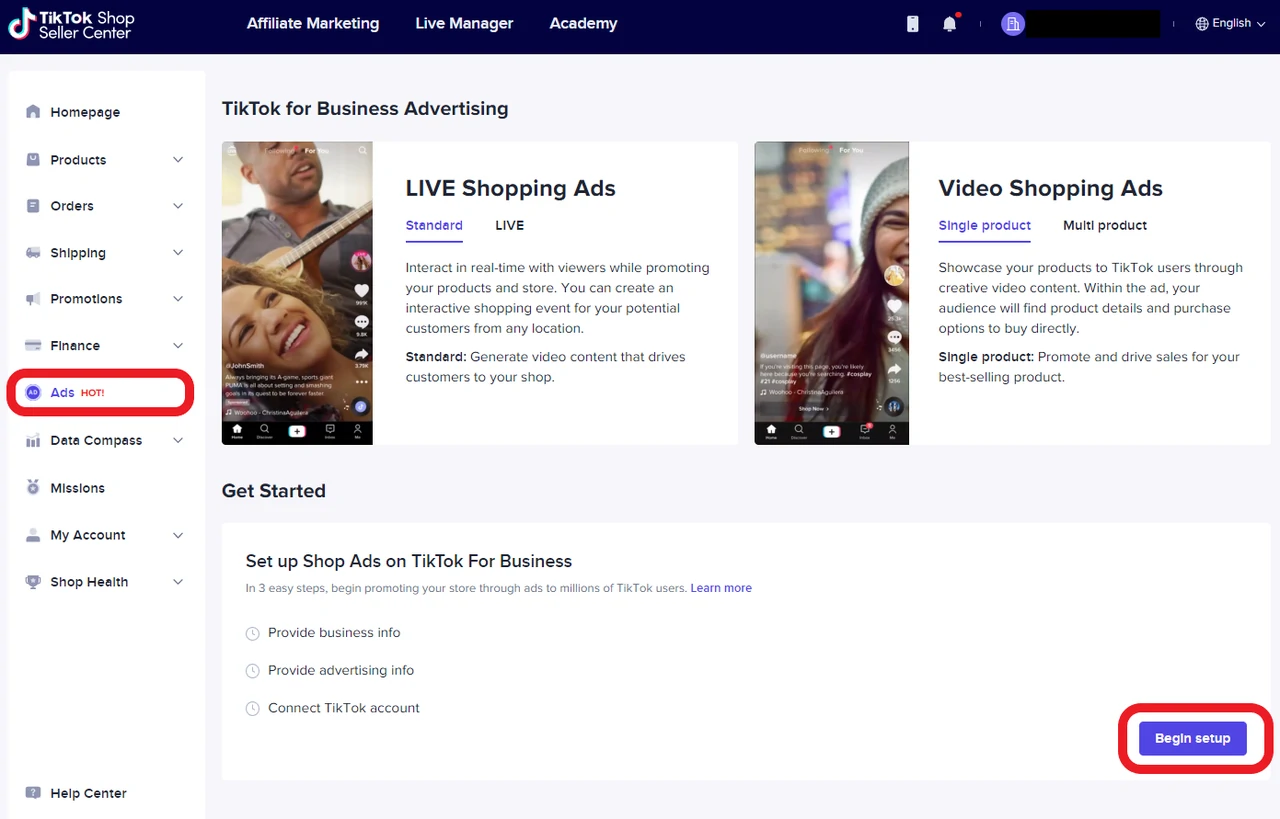
Task: Click the LIVE Shopping Ads preview image
Action: tap(297, 293)
